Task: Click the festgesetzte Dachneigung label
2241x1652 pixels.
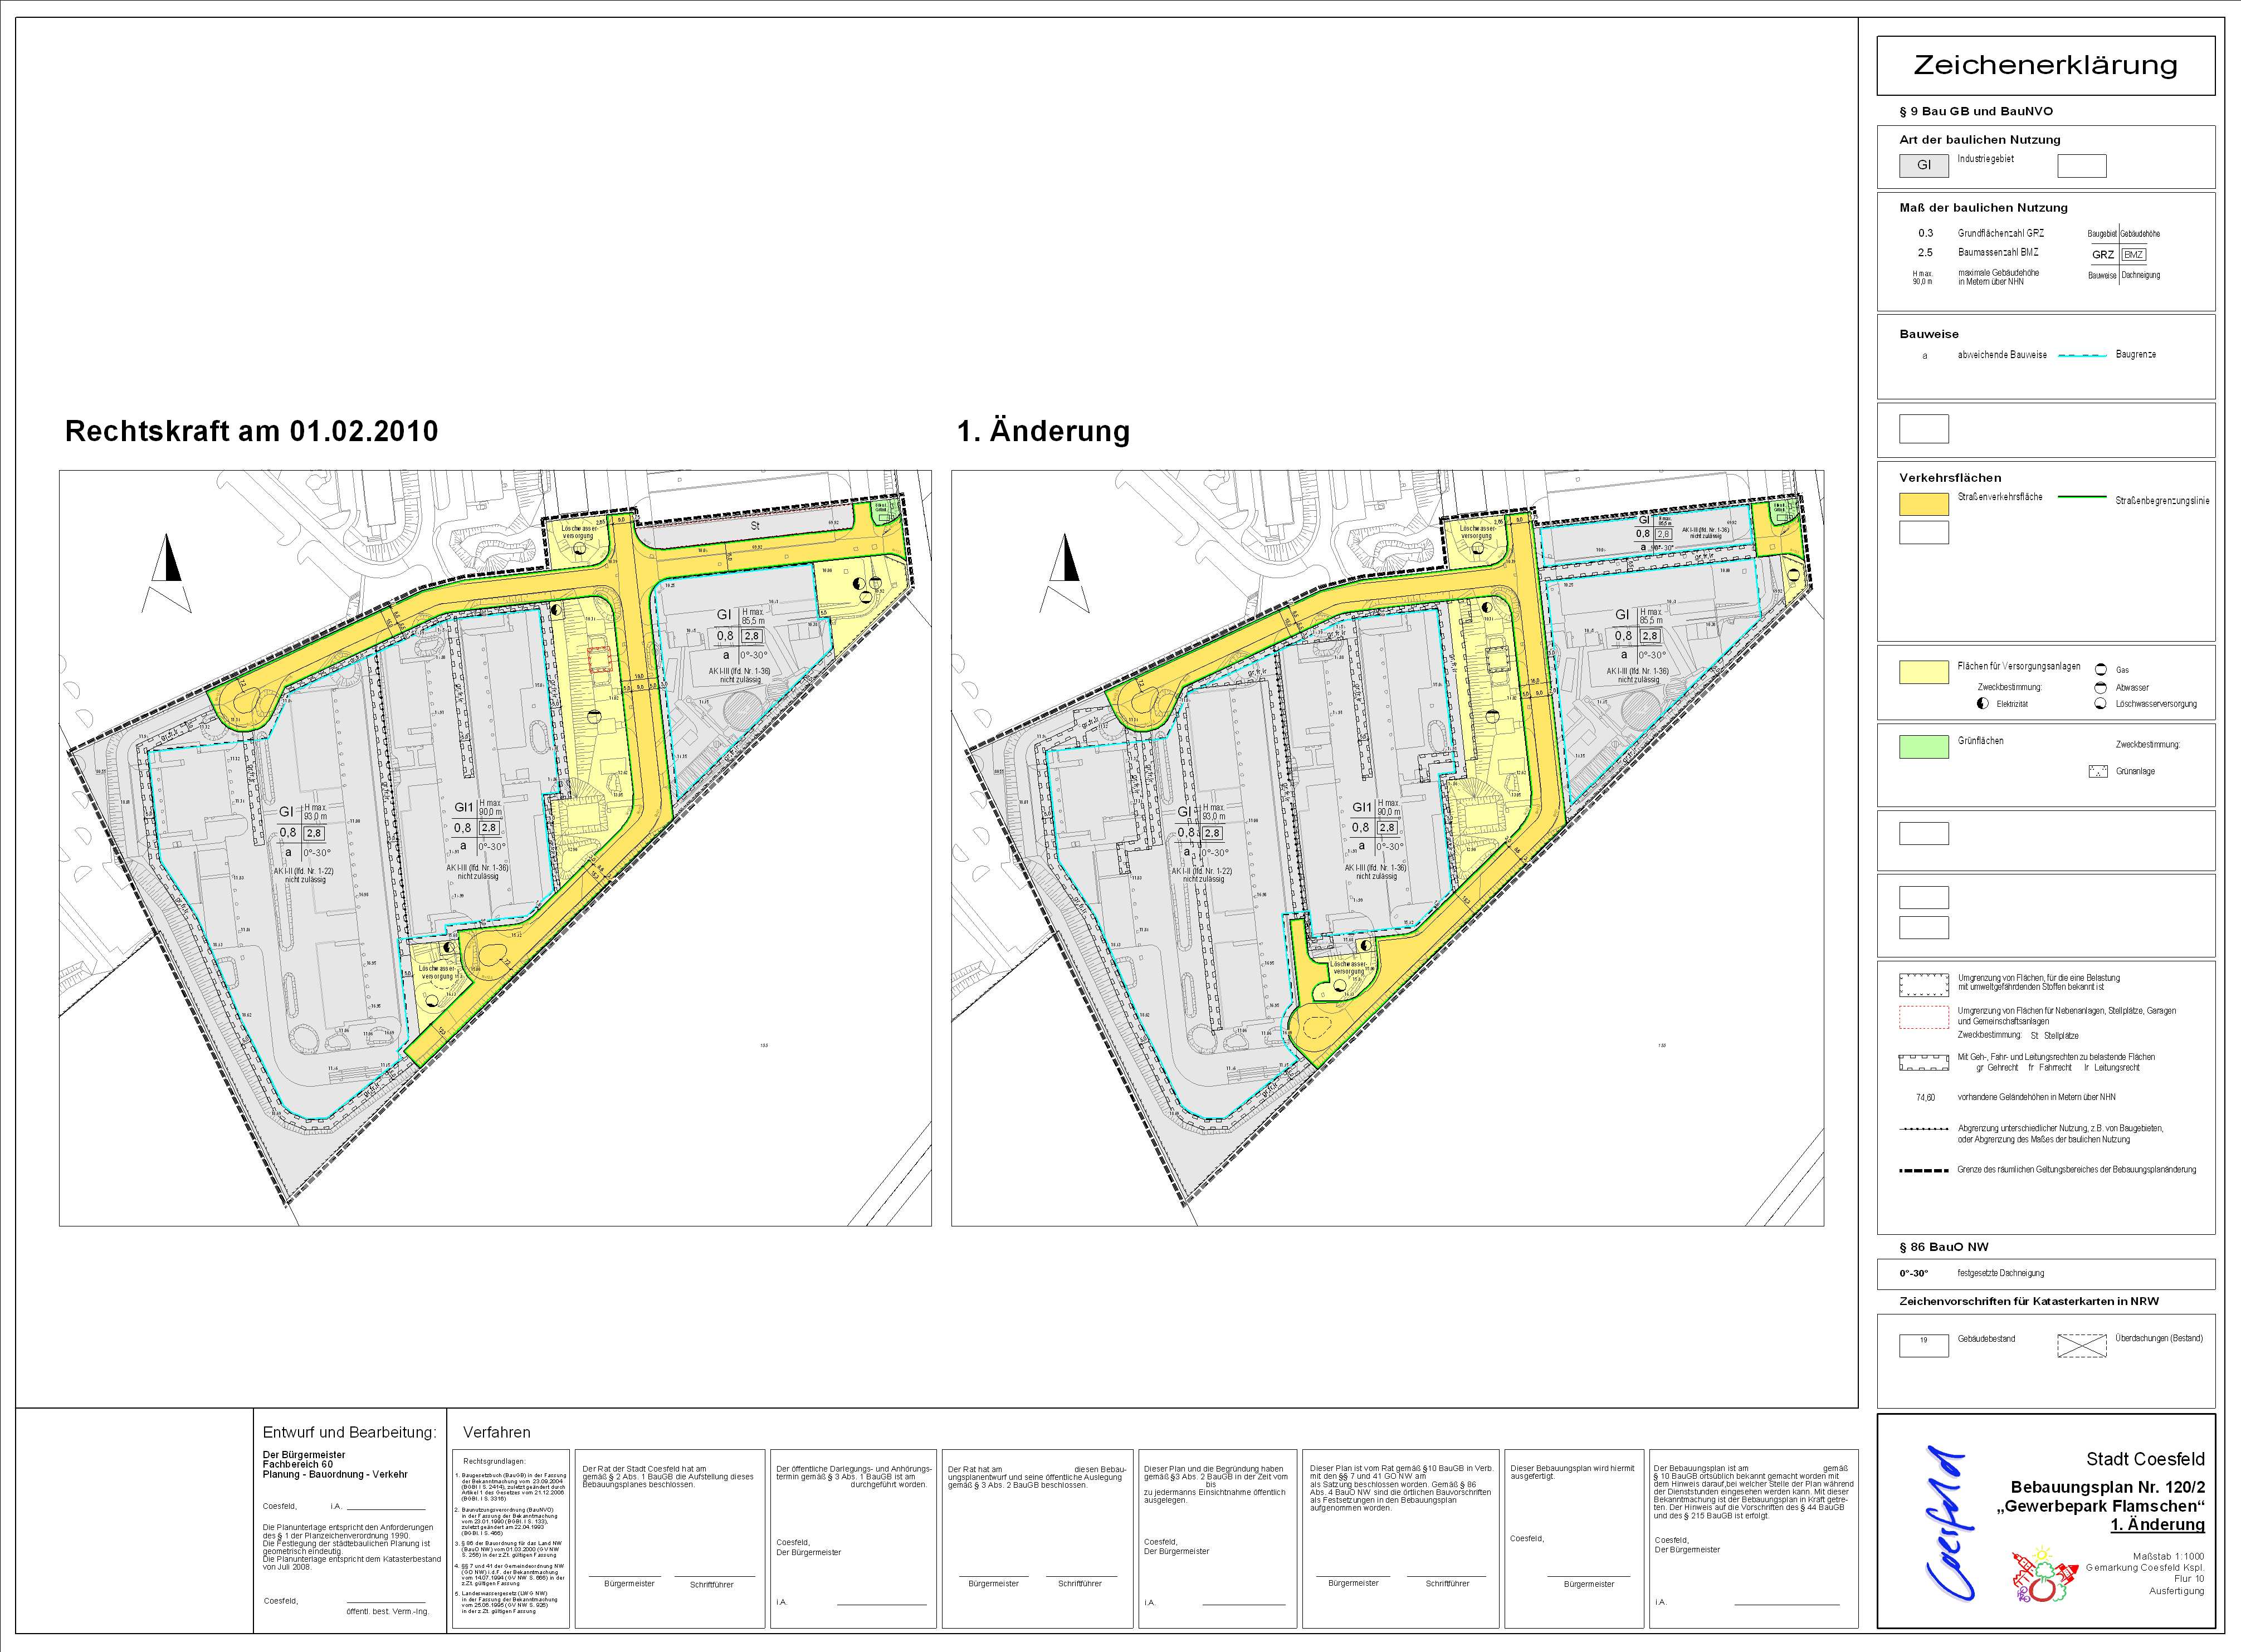Action: [x=2001, y=1274]
